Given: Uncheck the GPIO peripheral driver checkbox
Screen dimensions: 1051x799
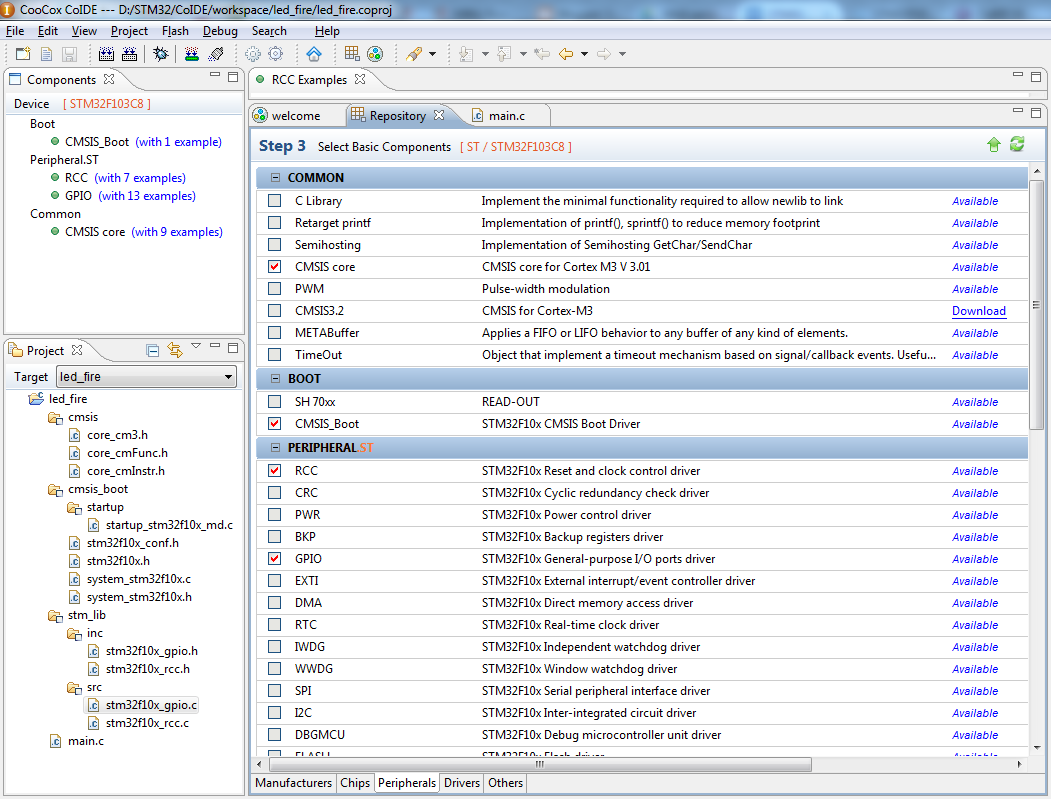Looking at the screenshot, I should click(x=275, y=559).
